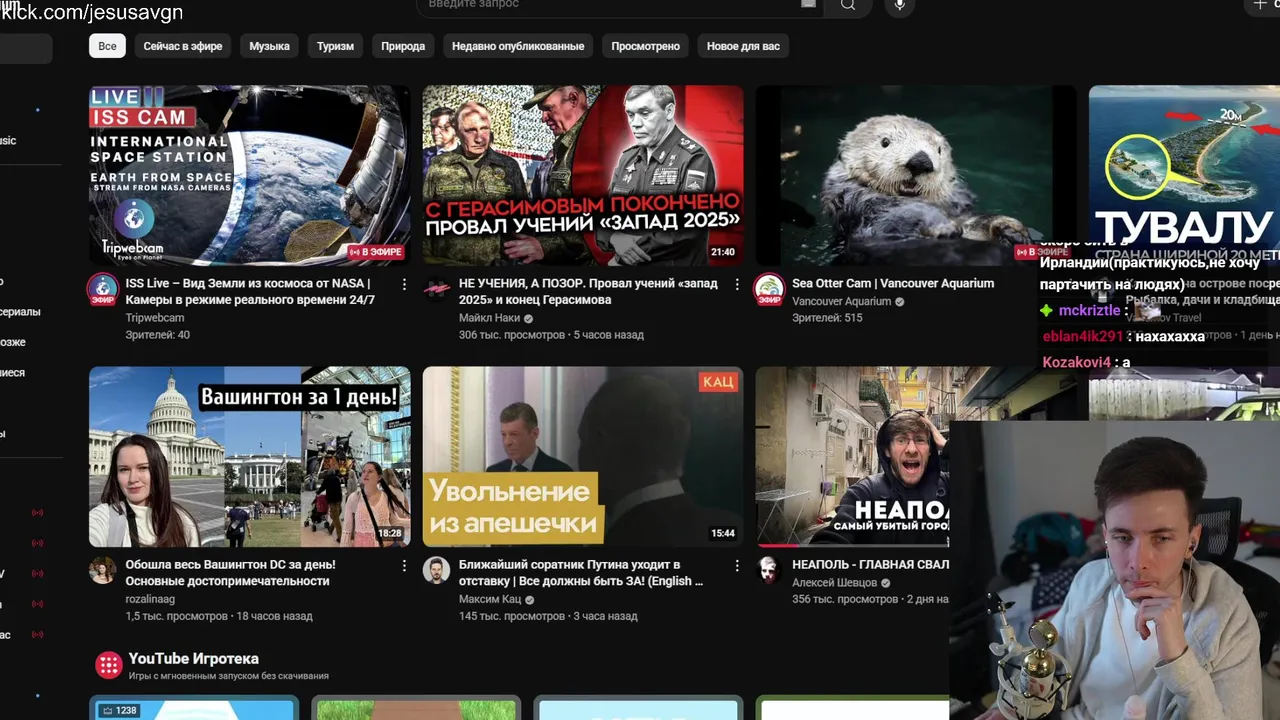
Task: Go to the Алексей Шевцов channel name
Action: [834, 582]
